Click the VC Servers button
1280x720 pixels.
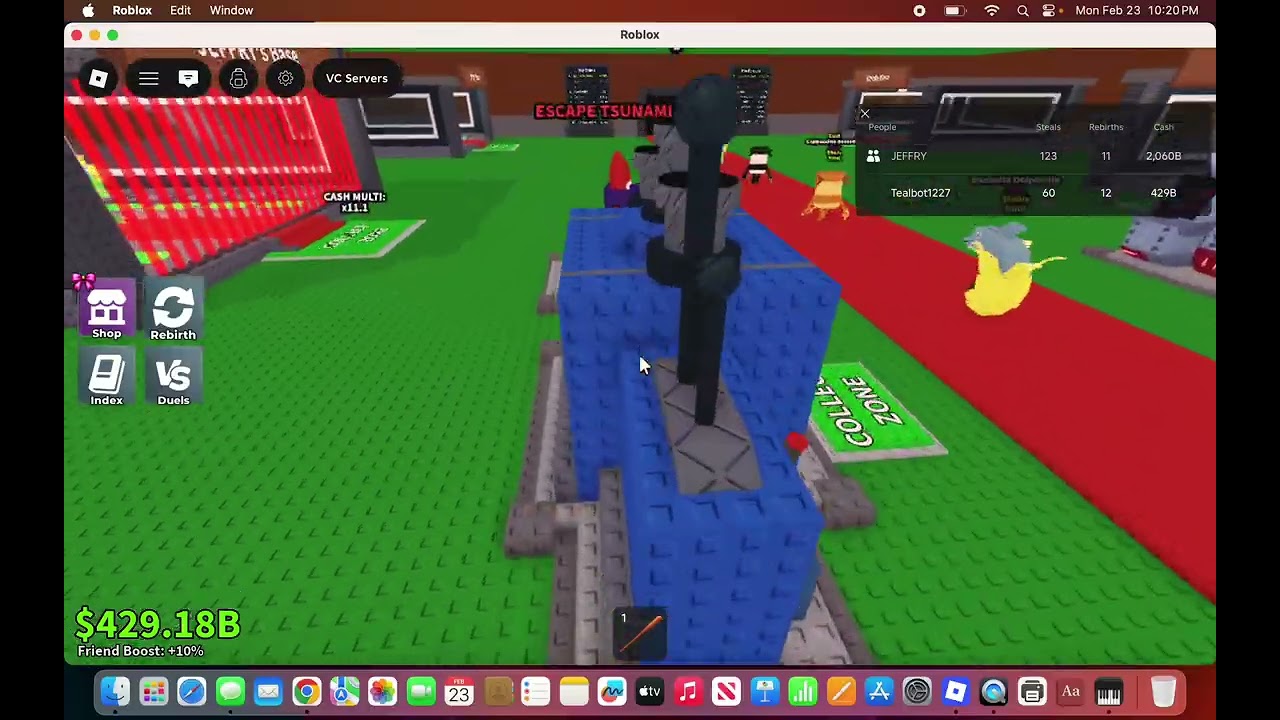[357, 78]
